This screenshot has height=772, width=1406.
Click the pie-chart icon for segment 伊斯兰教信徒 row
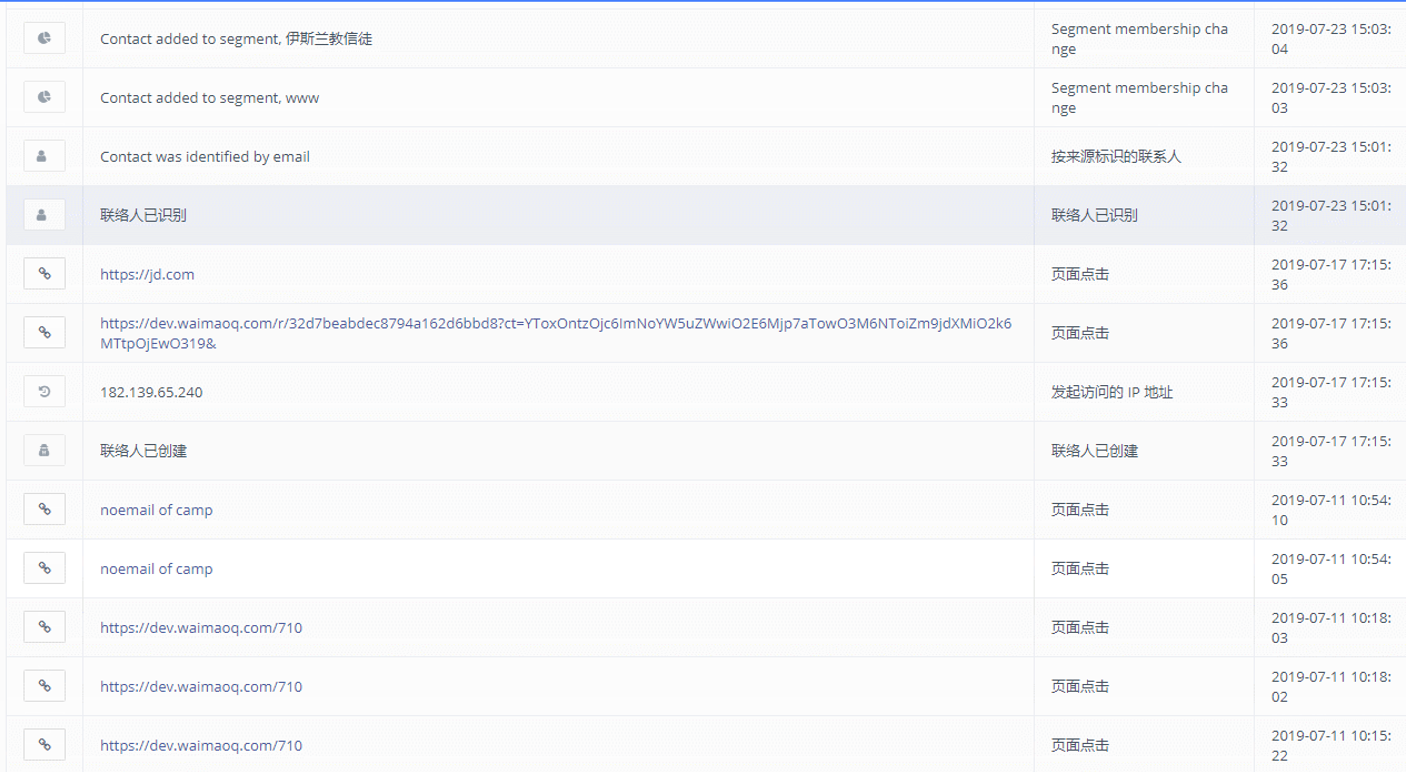coord(44,39)
